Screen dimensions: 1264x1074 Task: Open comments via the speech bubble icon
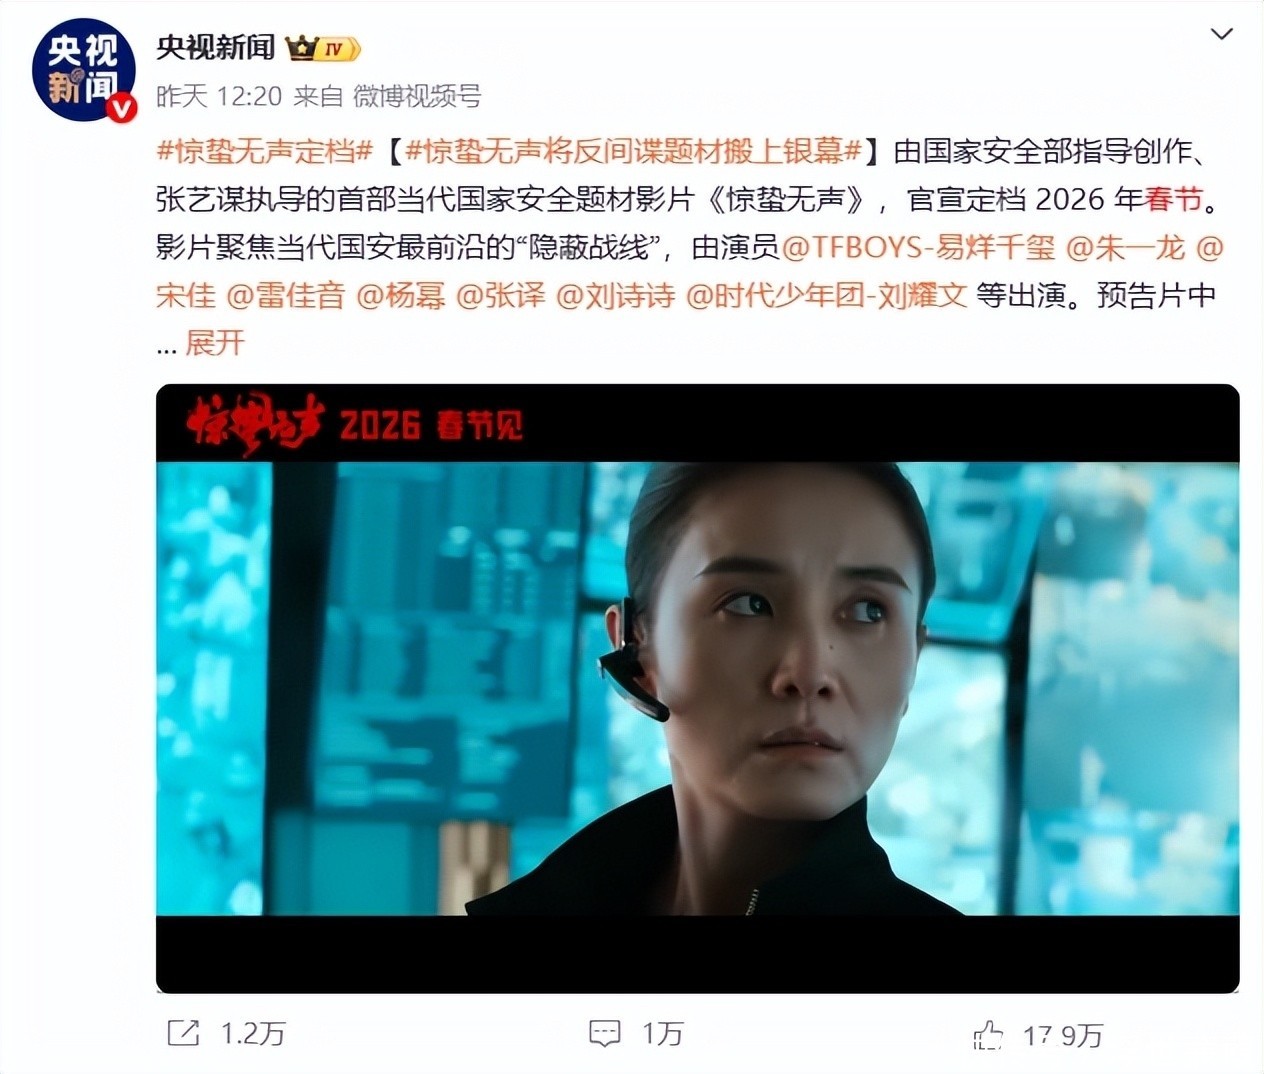coord(605,1033)
